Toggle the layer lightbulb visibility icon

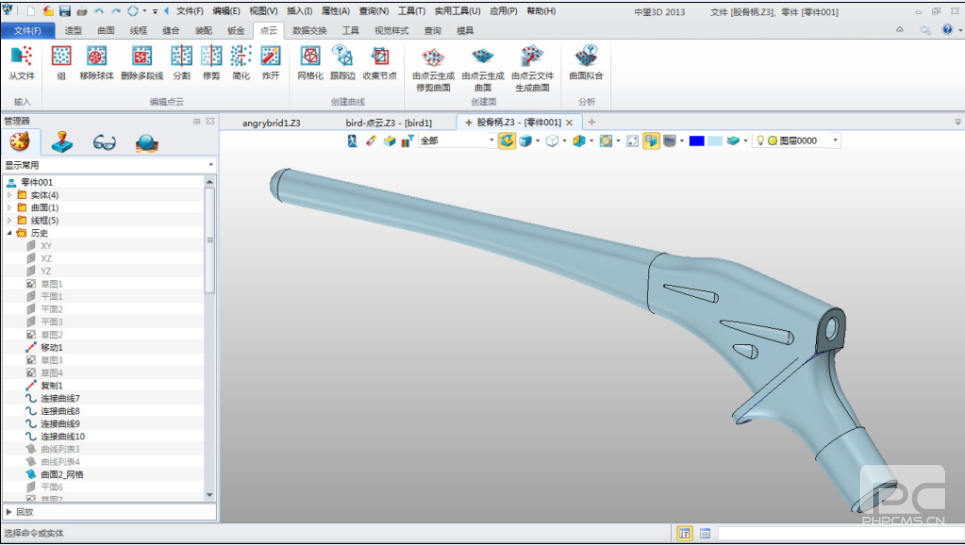pos(760,141)
